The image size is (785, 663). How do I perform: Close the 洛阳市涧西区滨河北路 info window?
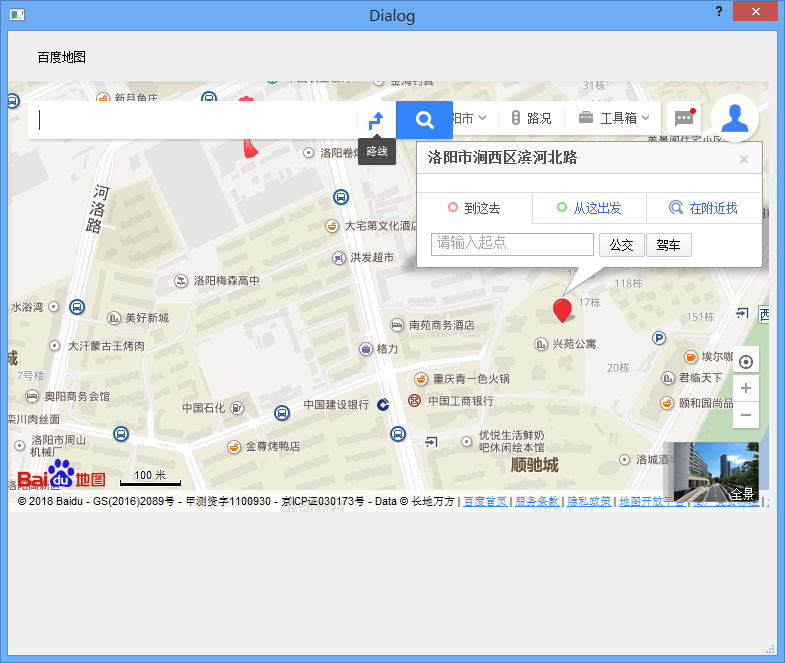click(743, 159)
